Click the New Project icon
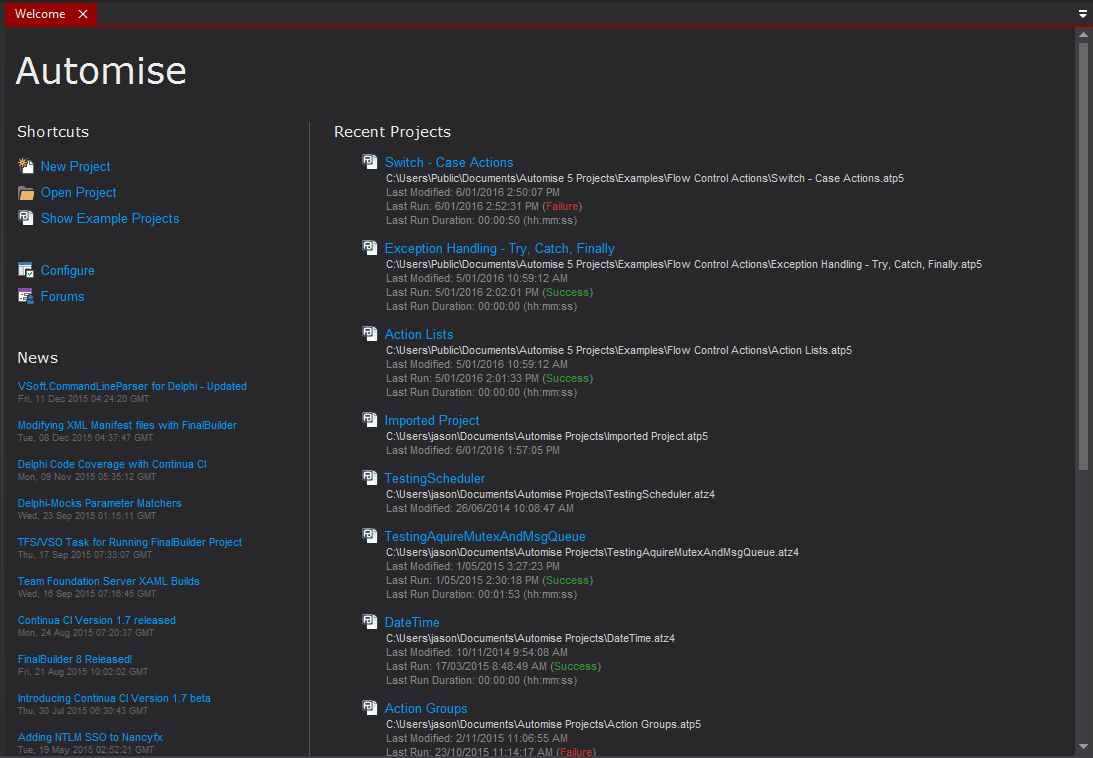 [x=26, y=166]
